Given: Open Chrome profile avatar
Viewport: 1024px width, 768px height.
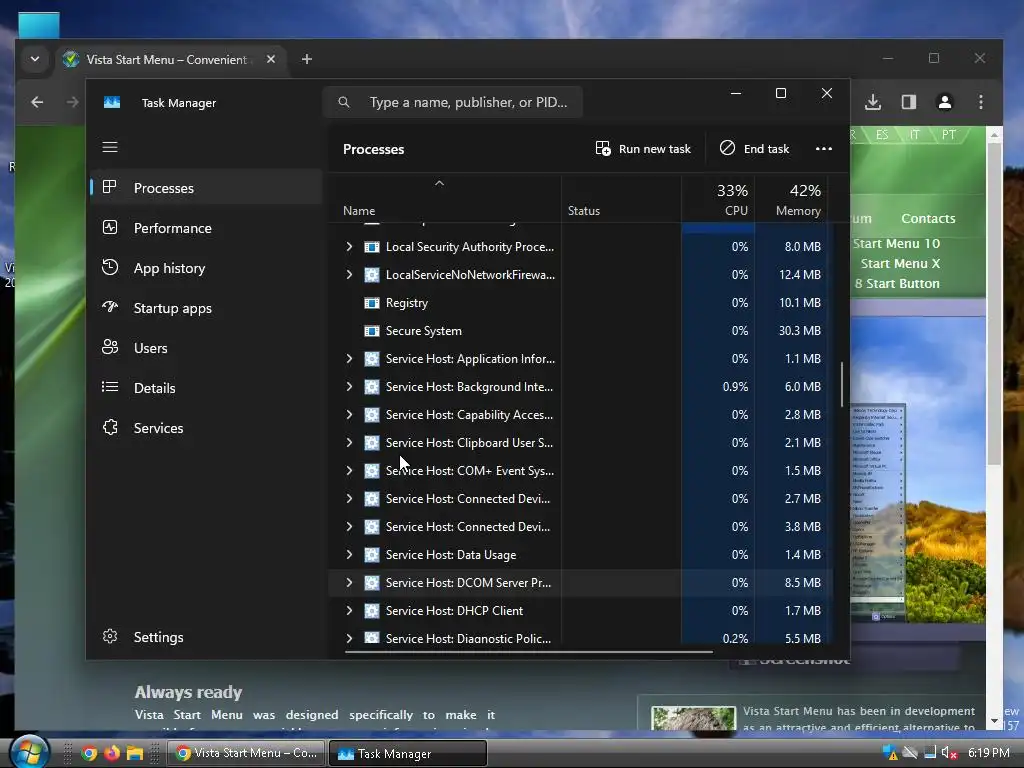Looking at the screenshot, I should pos(944,102).
